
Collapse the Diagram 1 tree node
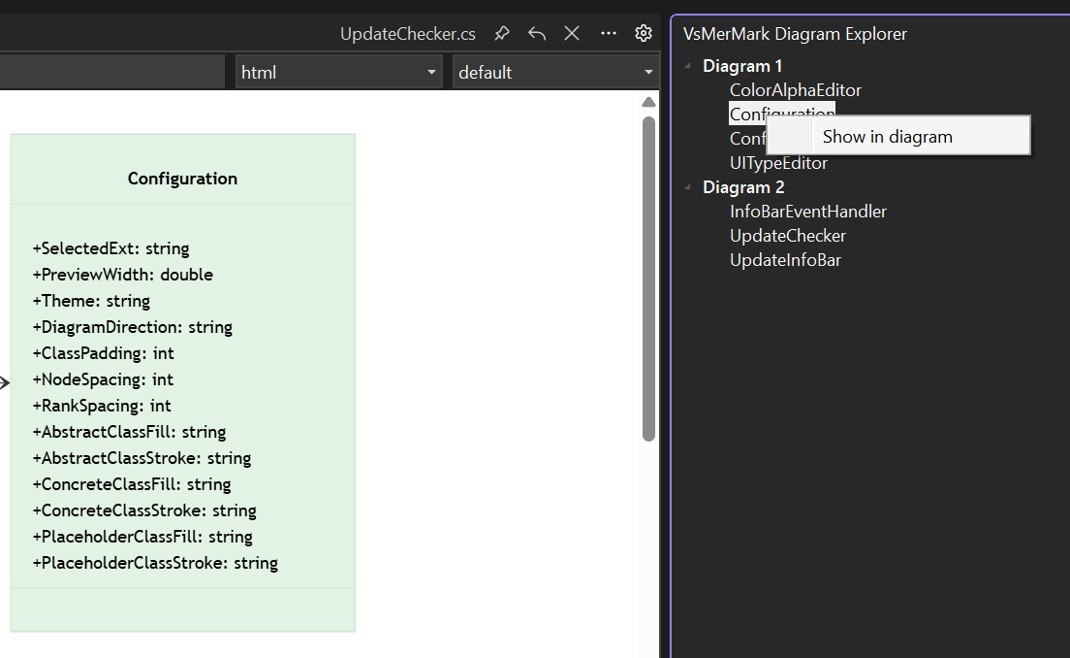tap(688, 66)
